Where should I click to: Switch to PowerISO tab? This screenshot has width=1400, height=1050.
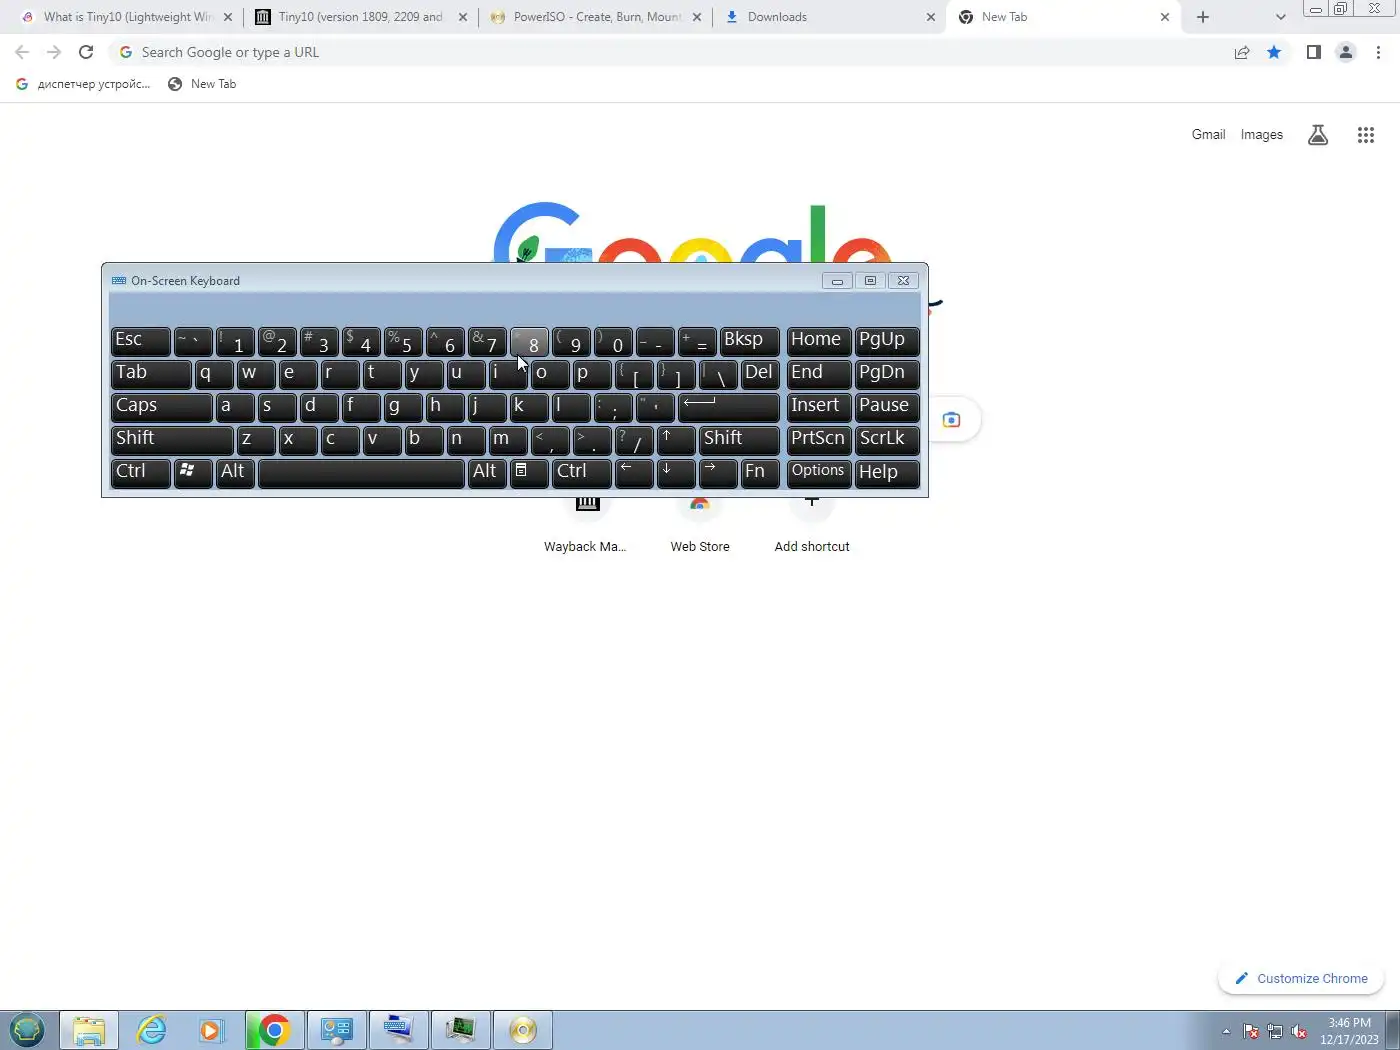pos(596,17)
